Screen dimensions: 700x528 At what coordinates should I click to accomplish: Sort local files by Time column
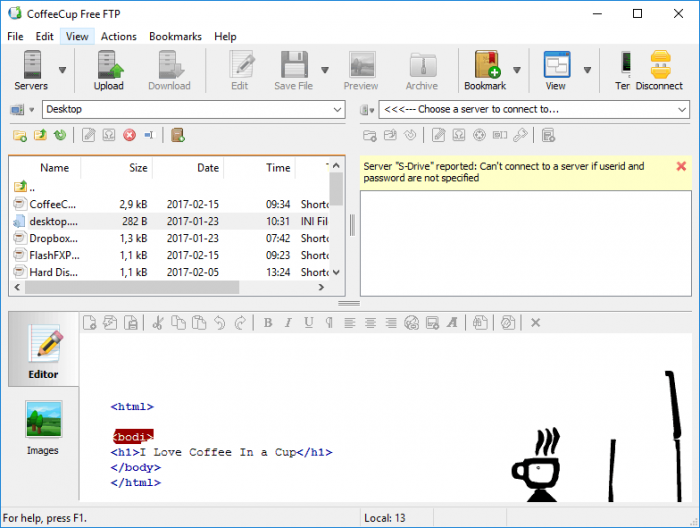[x=259, y=168]
